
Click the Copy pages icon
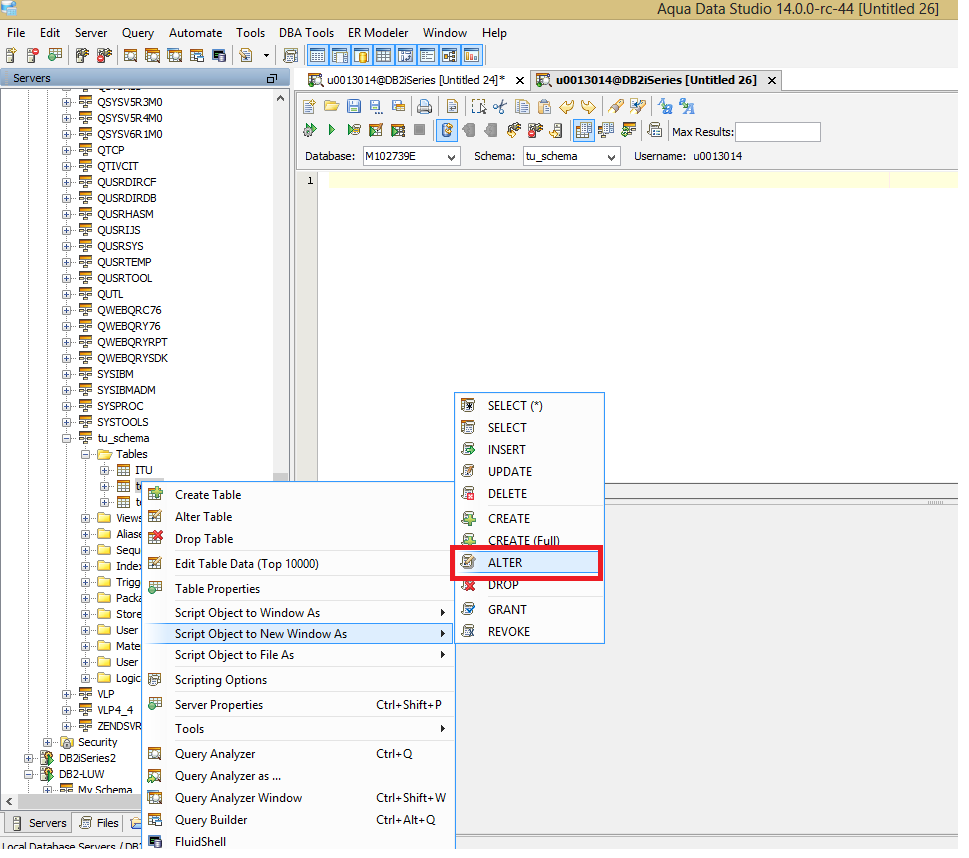[x=522, y=106]
